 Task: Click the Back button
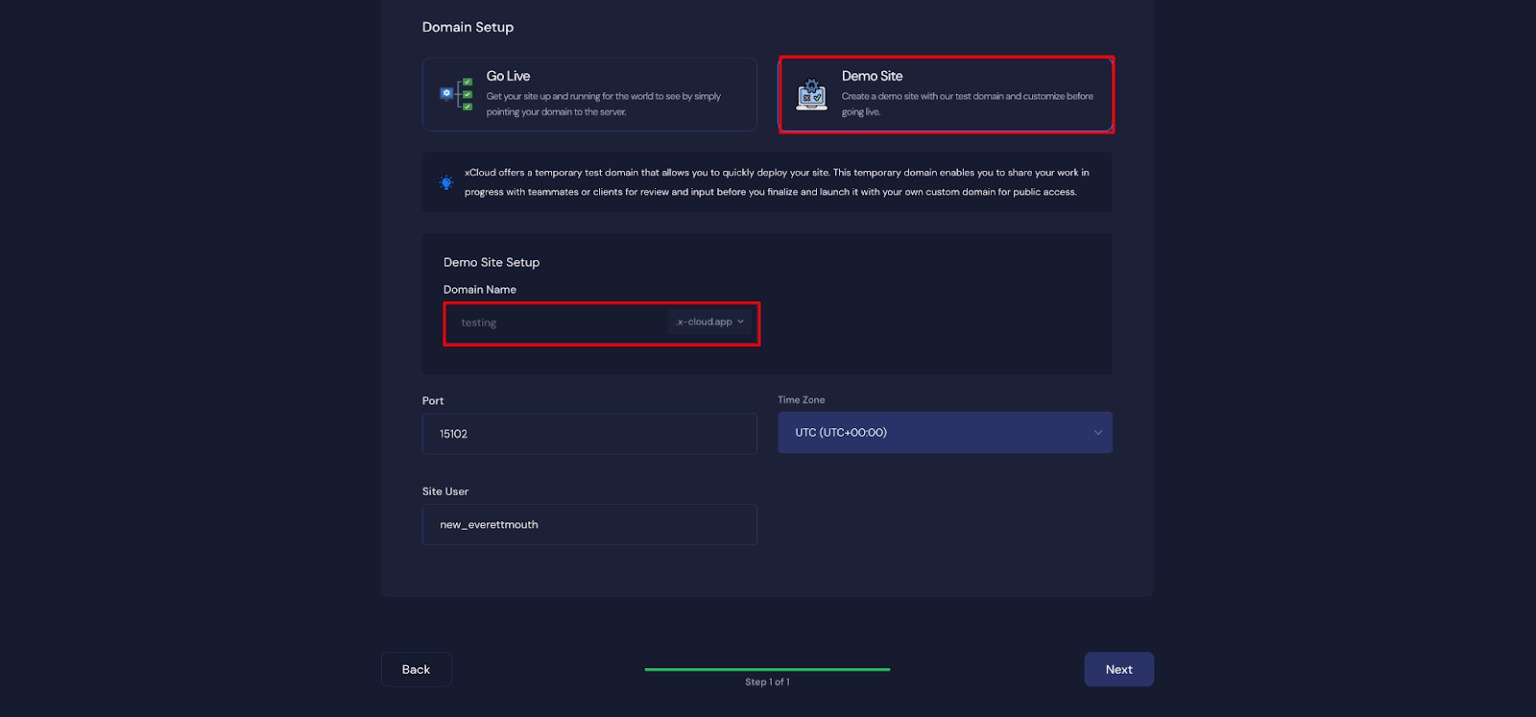pyautogui.click(x=416, y=669)
